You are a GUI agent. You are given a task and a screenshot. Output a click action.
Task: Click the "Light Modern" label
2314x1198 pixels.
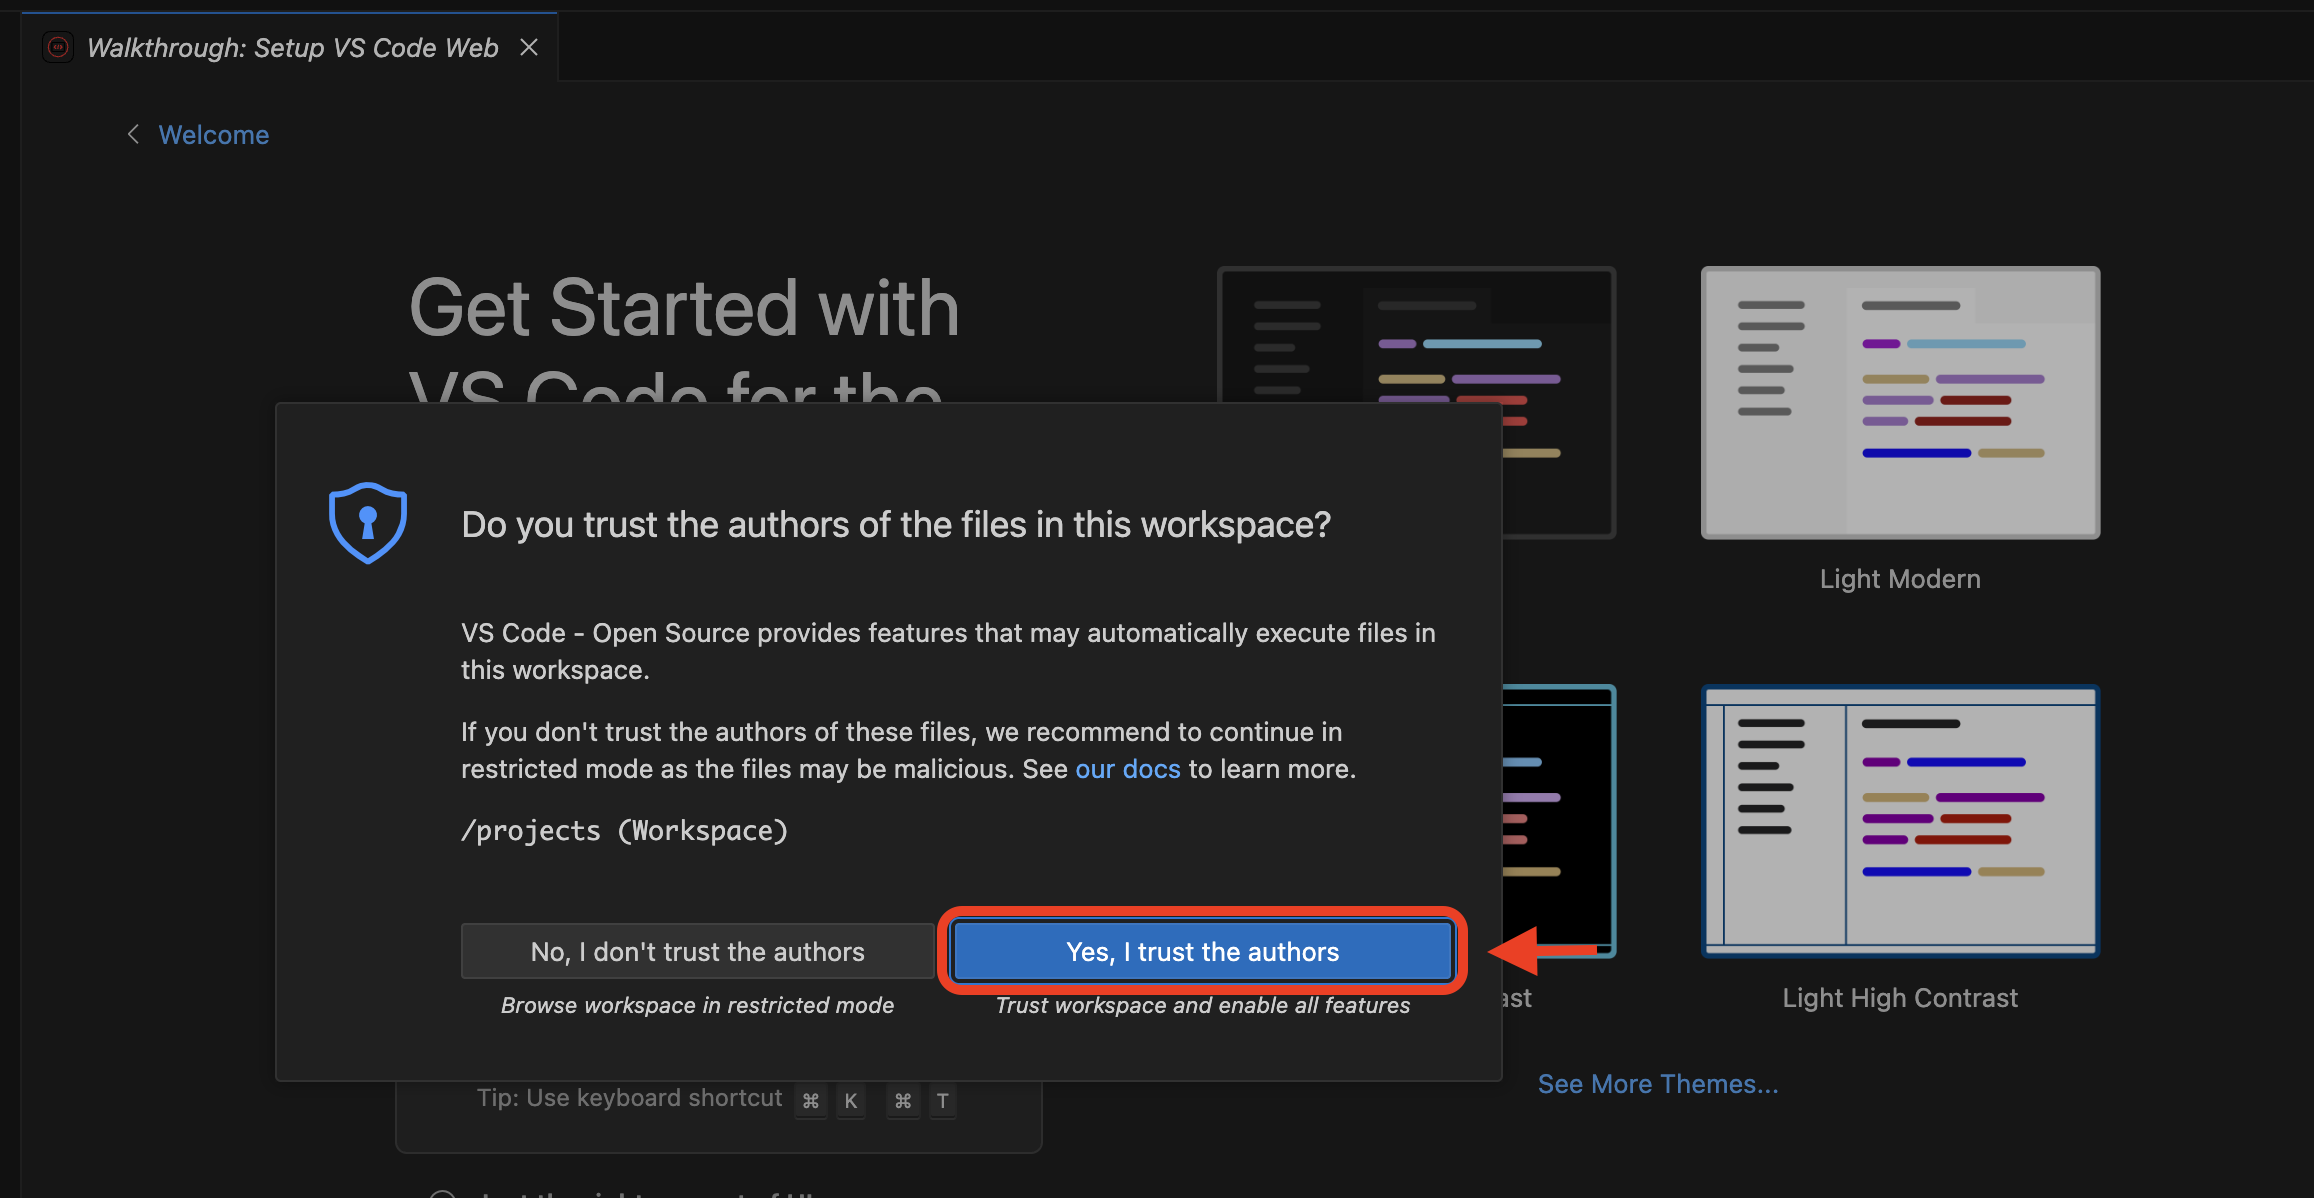(x=1900, y=579)
